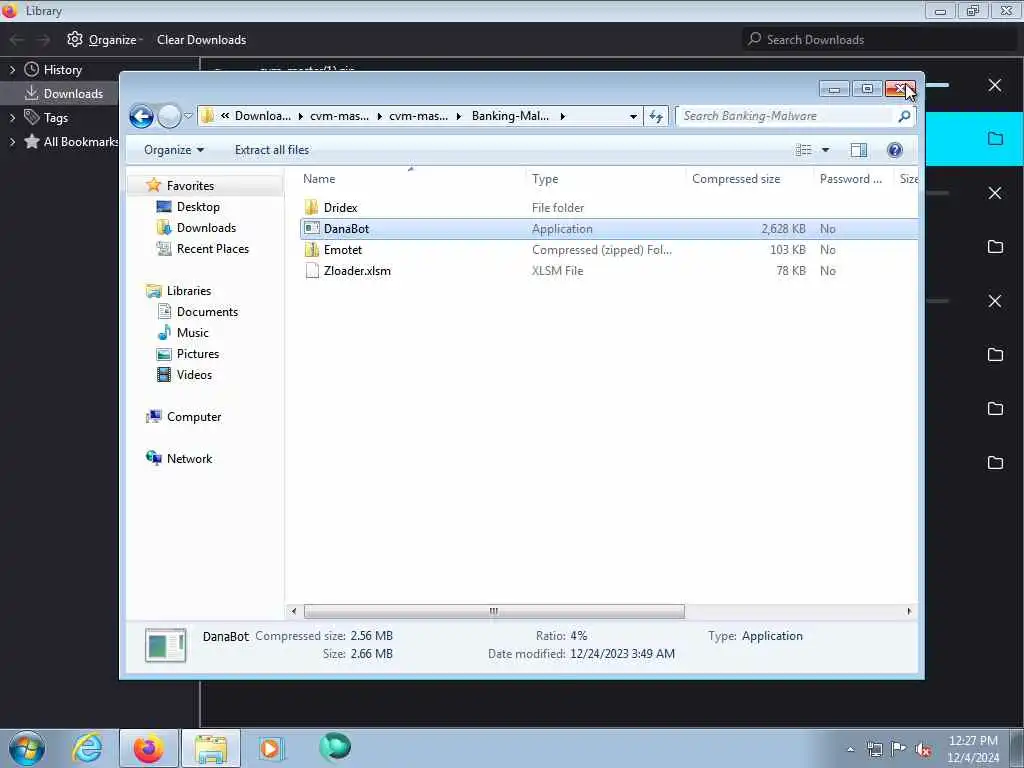Click Clear Downloads in Library toolbar

pos(201,40)
